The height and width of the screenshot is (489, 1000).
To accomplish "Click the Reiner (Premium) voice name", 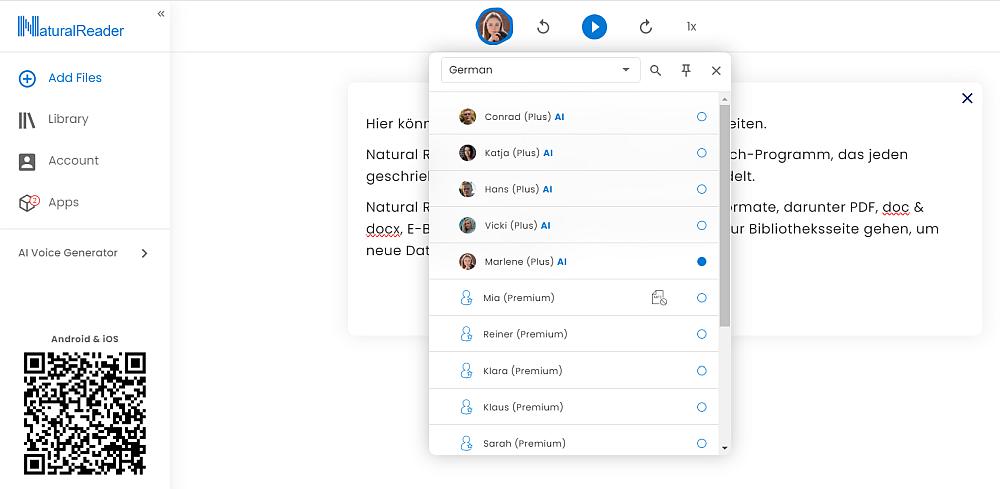I will [526, 334].
